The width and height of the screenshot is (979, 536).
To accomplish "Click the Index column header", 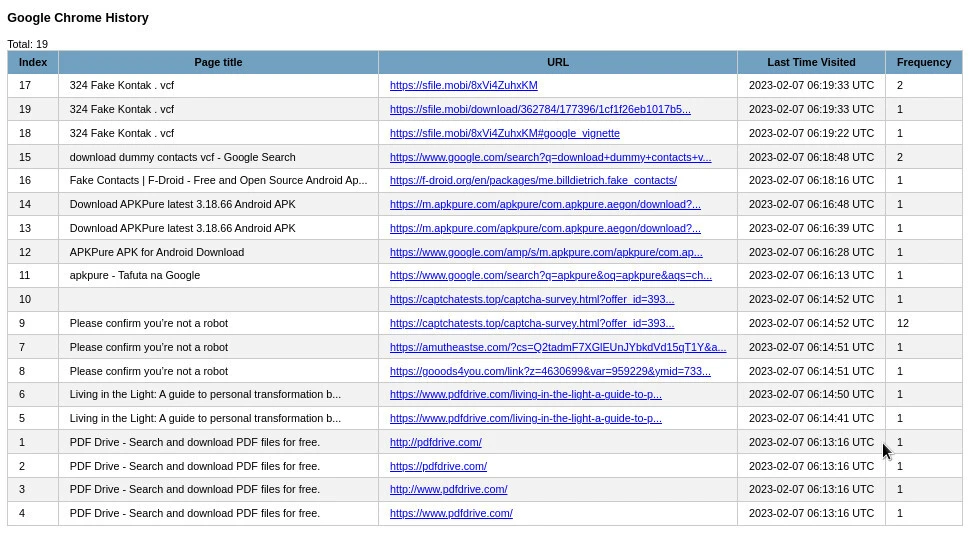I will point(33,62).
